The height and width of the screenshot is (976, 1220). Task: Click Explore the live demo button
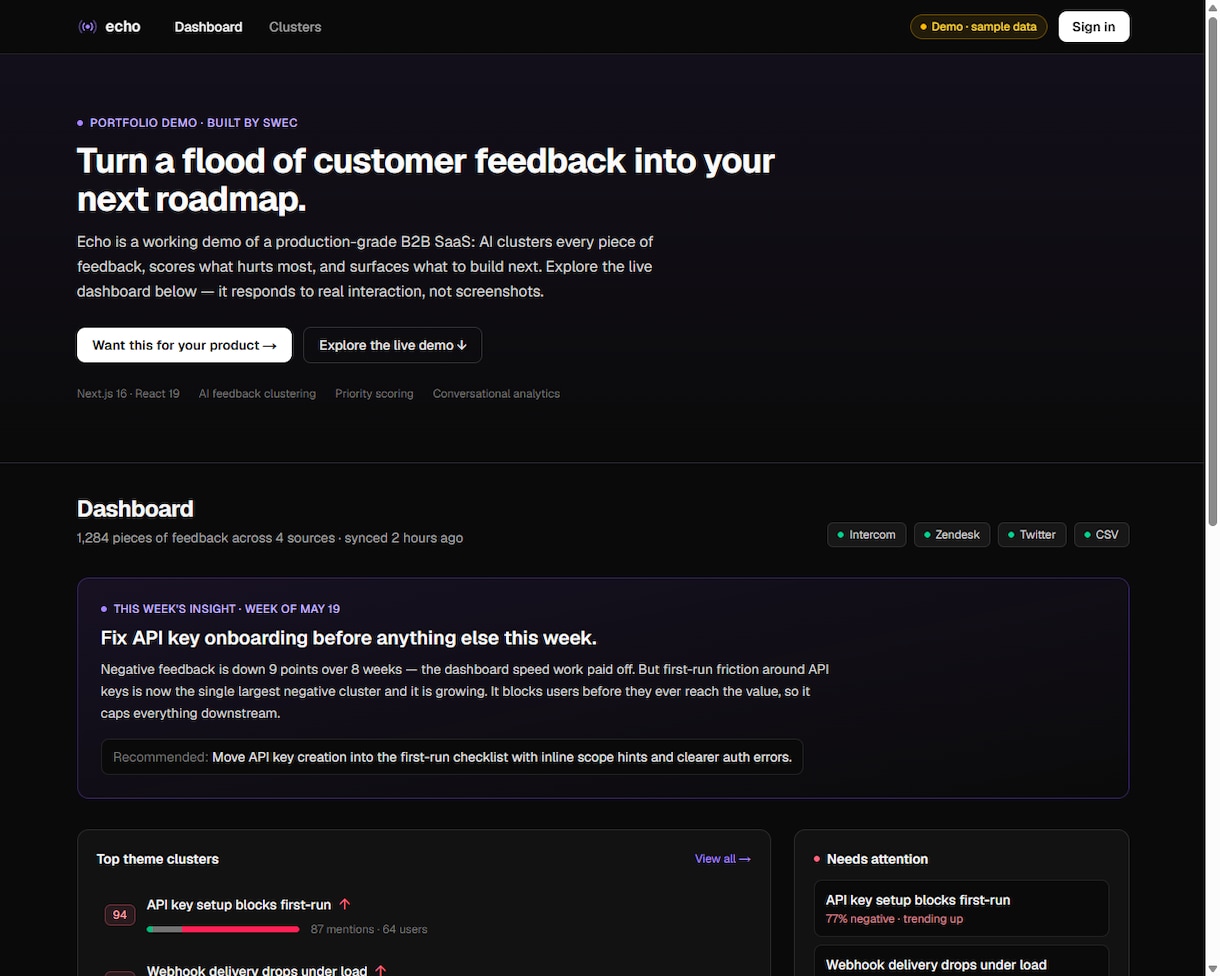point(392,345)
